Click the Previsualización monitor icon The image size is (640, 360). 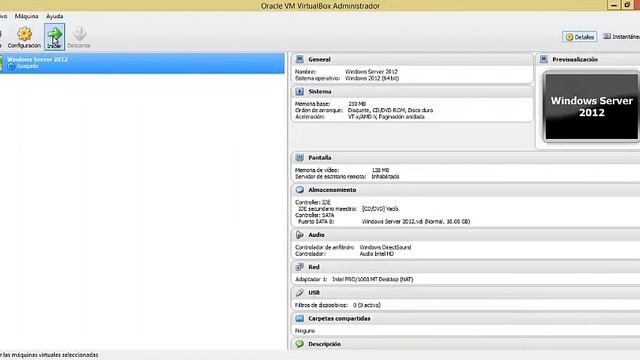click(544, 60)
